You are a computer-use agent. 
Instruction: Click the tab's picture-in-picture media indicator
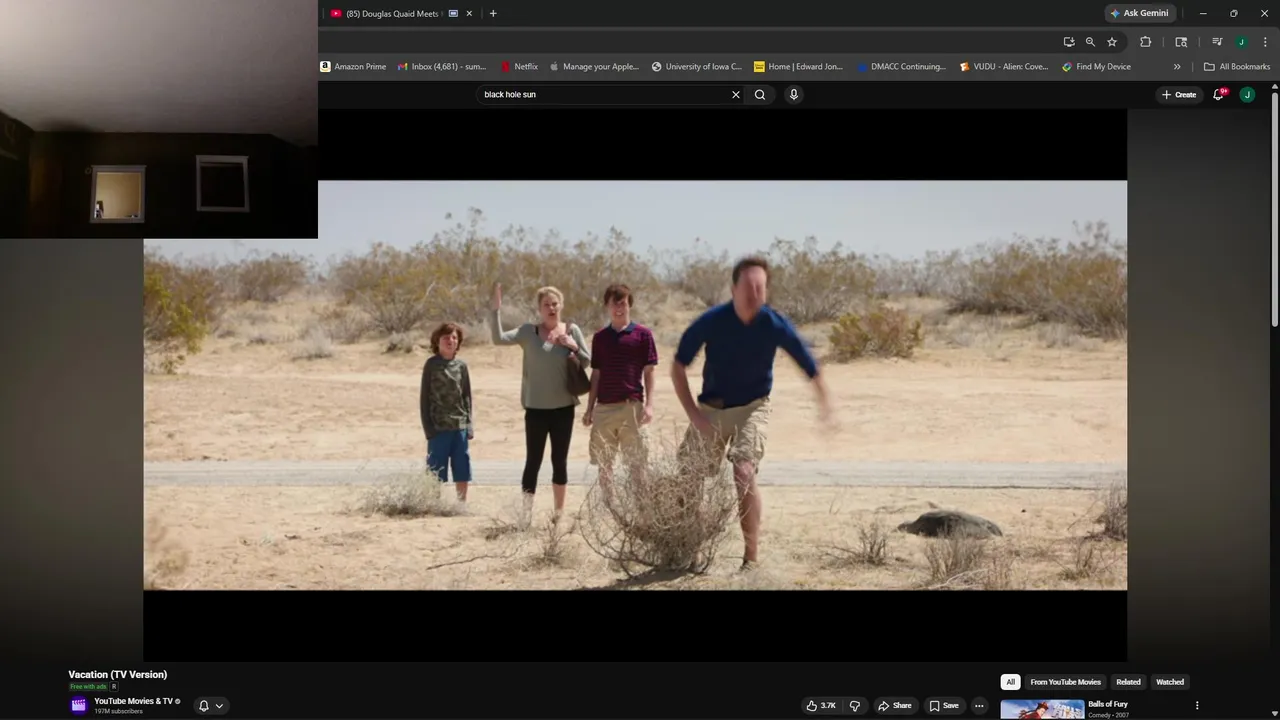453,13
